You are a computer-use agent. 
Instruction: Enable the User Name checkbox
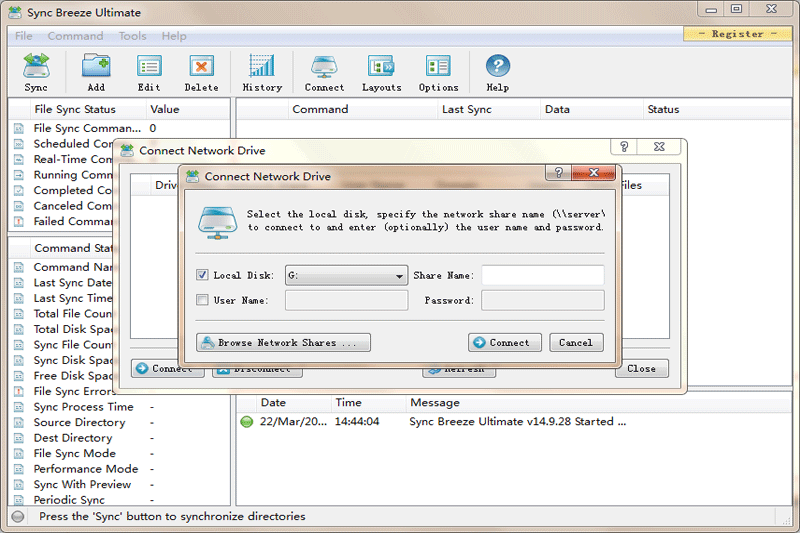click(202, 300)
